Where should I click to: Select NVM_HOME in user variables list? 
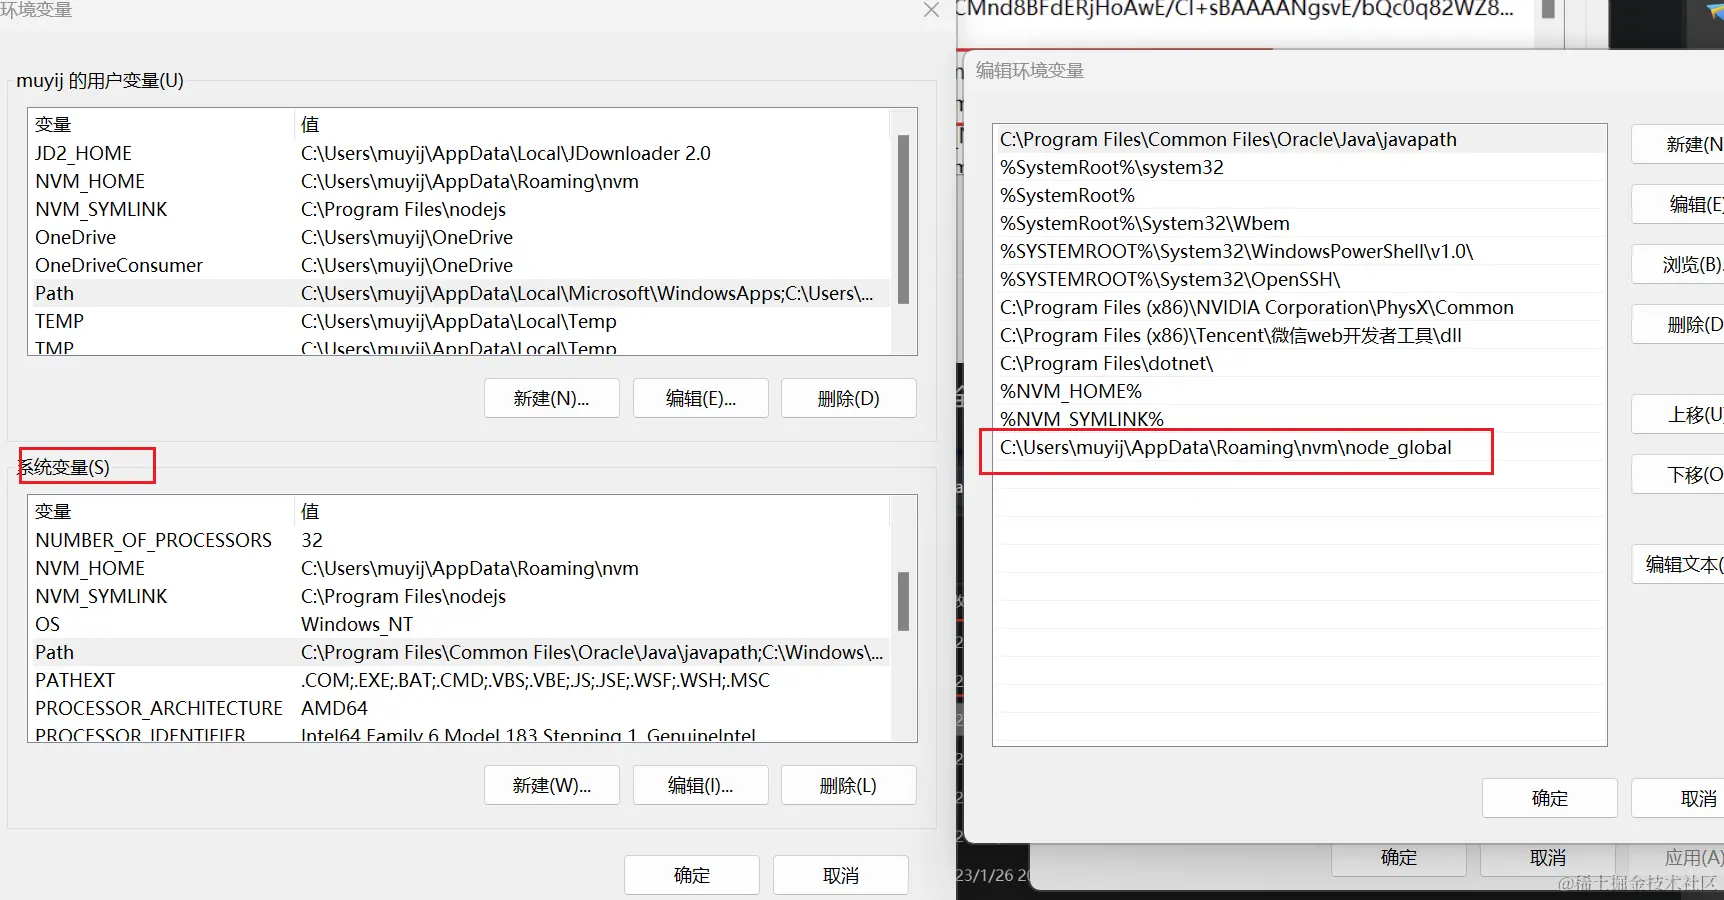coord(459,181)
